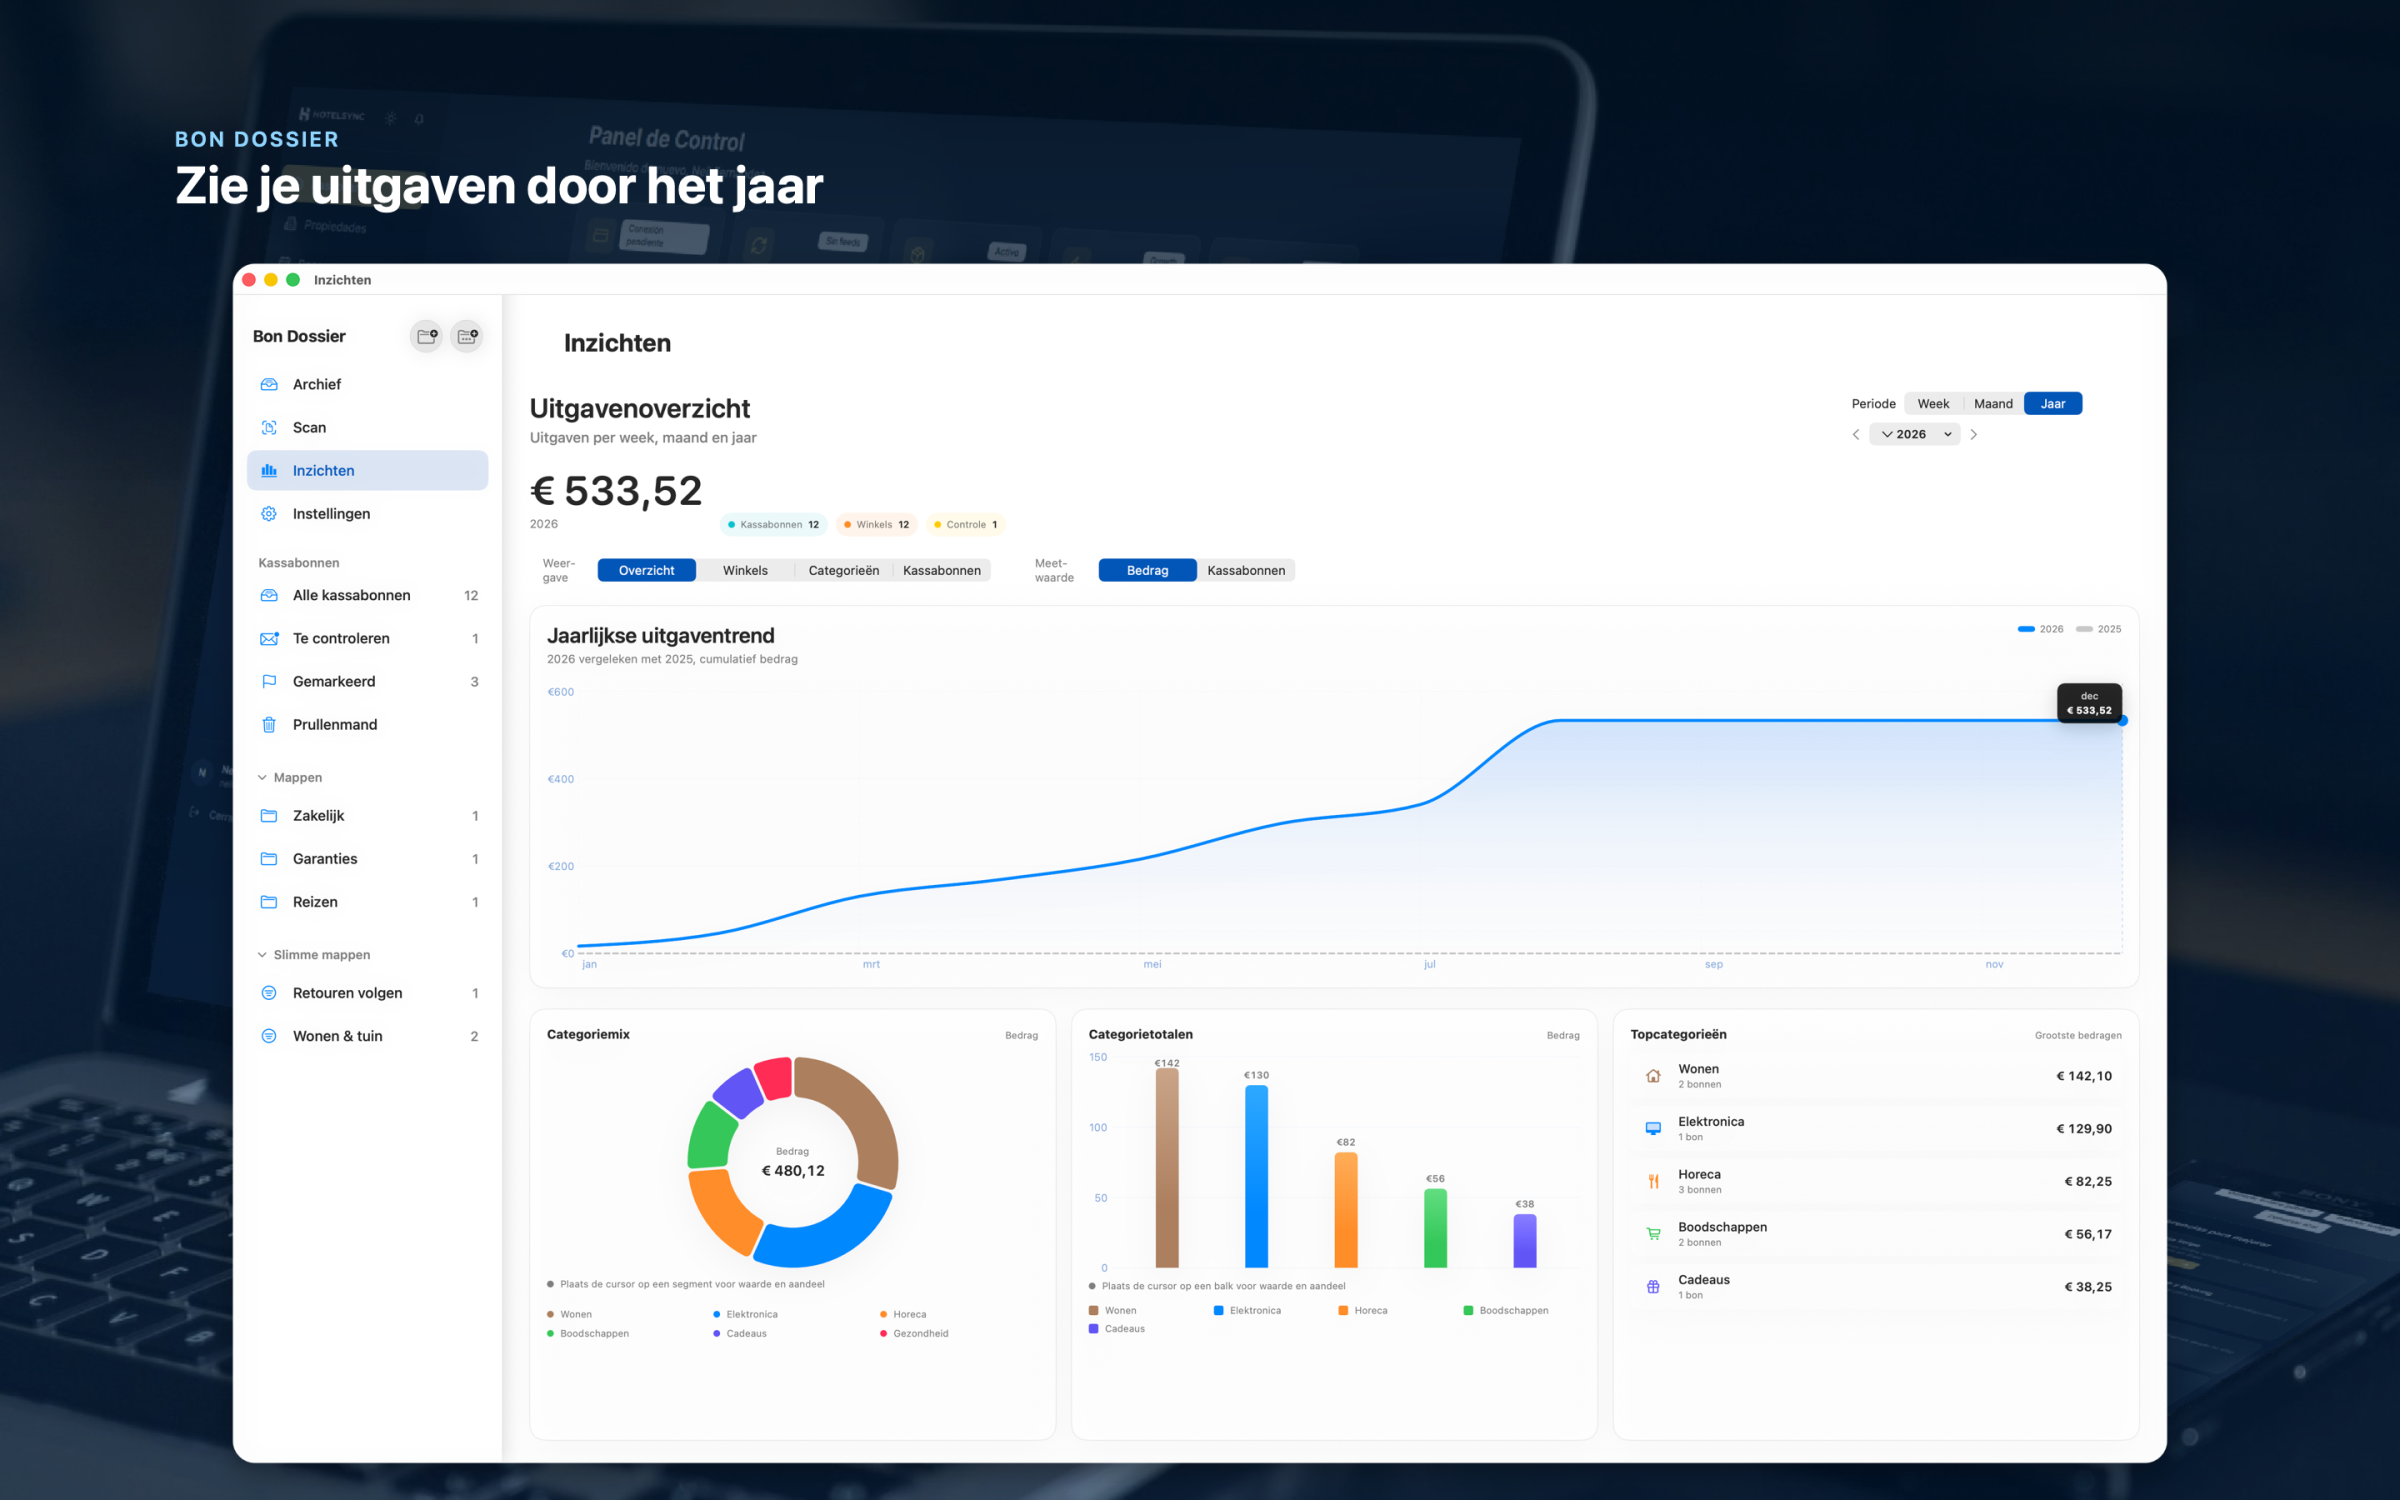Click the Controle 1 summary pill
Viewport: 2400px width, 1500px height.
(x=966, y=524)
